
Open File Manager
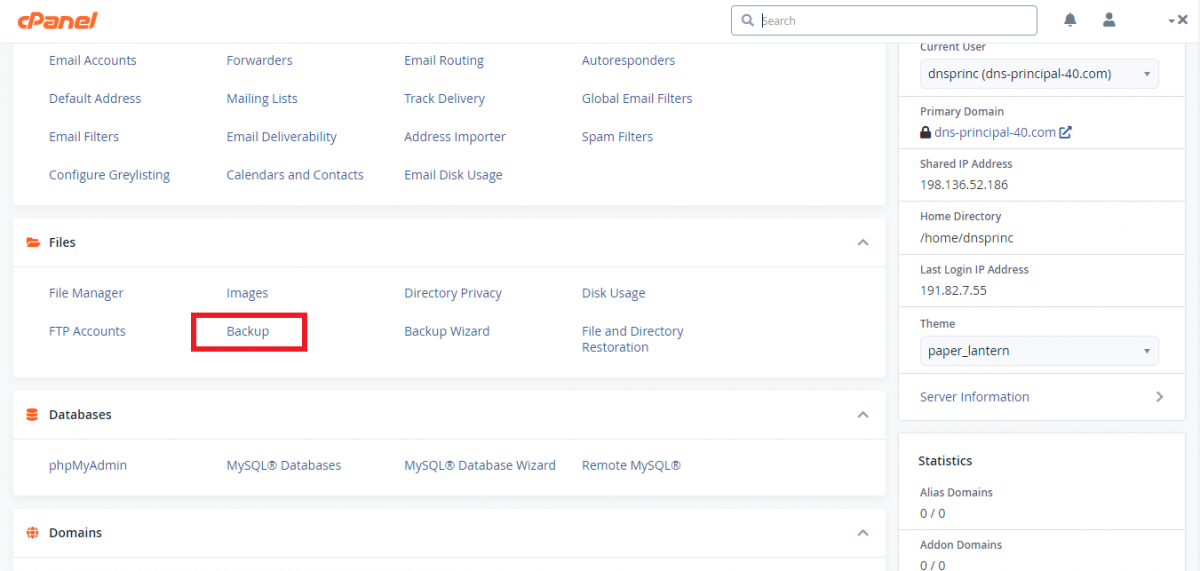[86, 293]
